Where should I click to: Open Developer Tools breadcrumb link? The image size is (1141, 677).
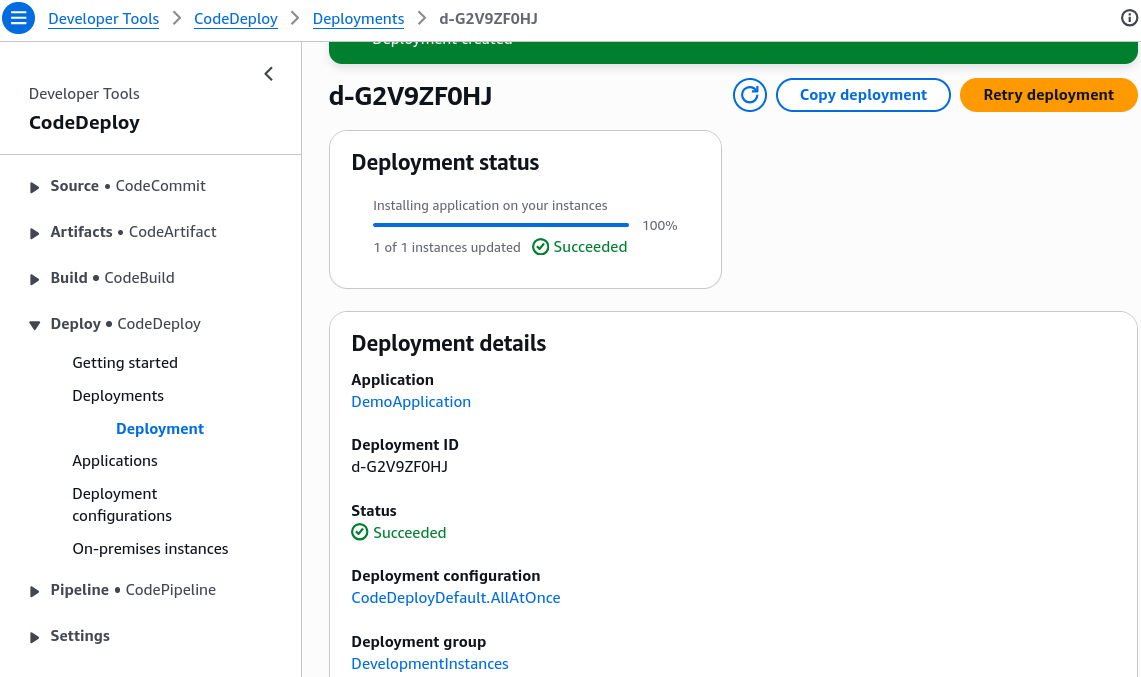tap(103, 19)
